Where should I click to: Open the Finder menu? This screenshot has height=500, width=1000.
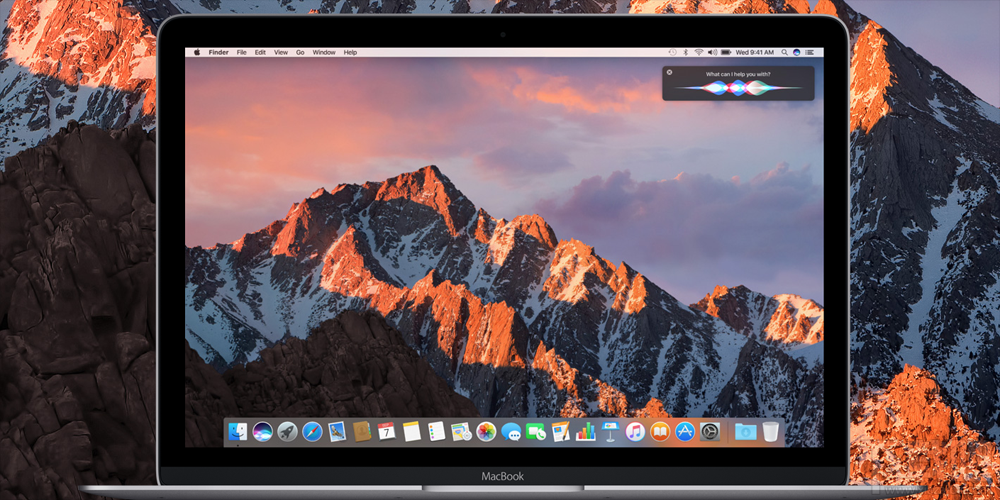(x=219, y=52)
